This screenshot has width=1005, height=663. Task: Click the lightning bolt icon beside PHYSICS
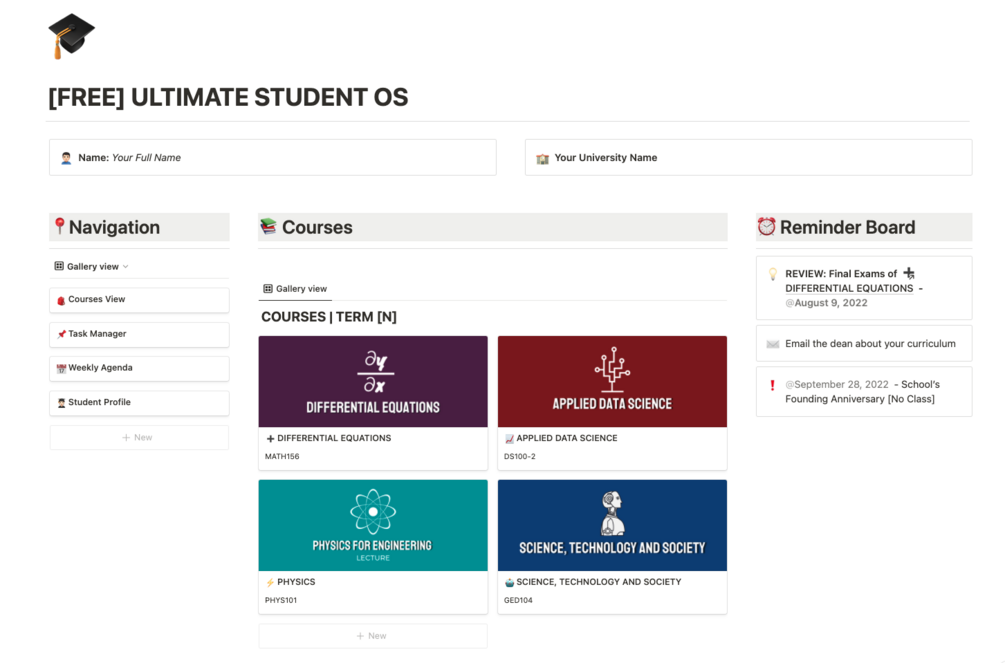pos(270,582)
